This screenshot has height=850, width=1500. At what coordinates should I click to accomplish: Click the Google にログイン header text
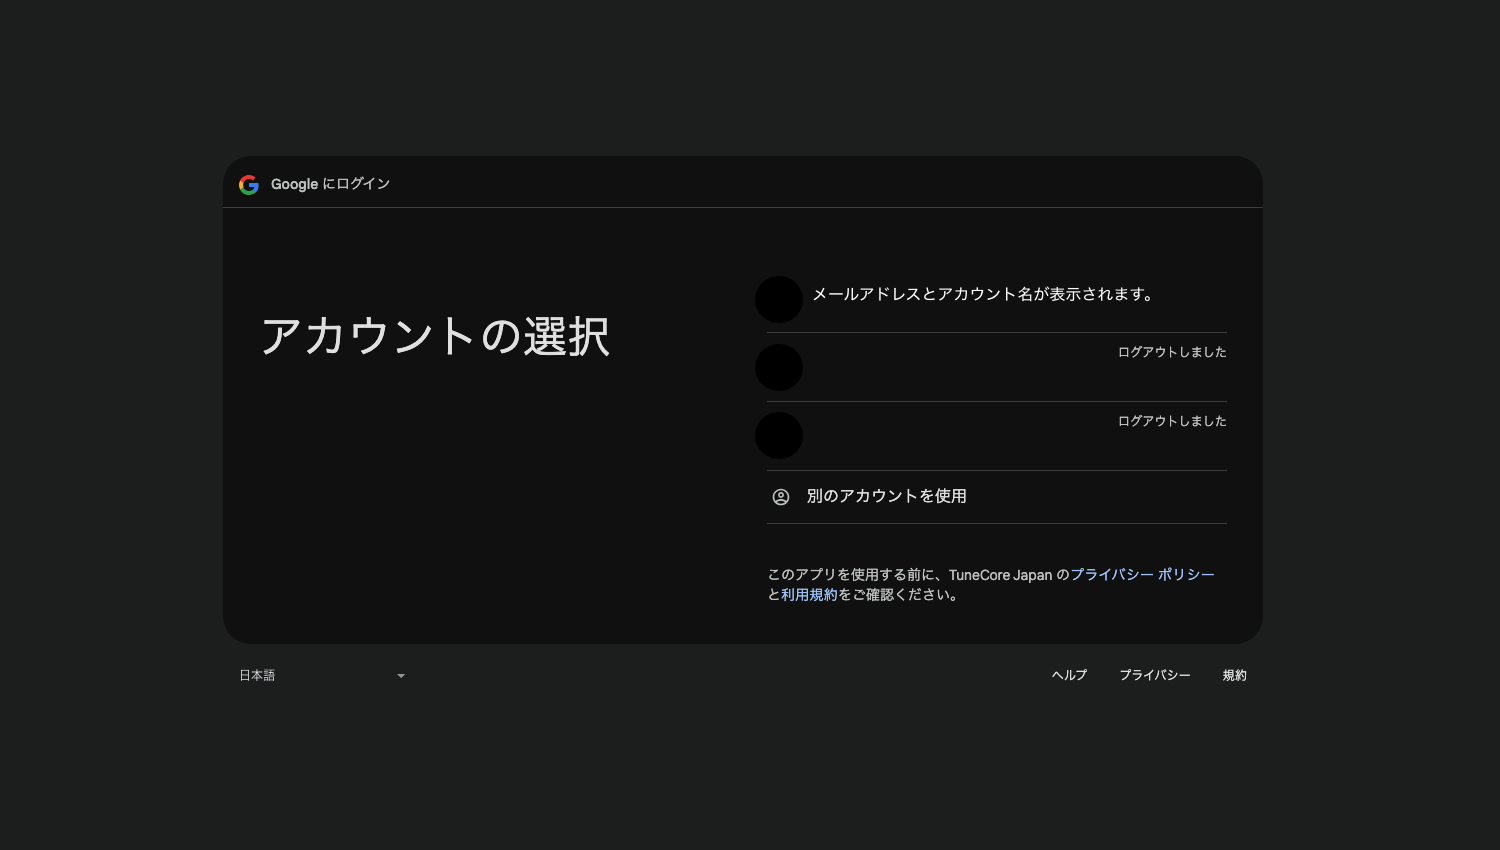click(x=330, y=184)
